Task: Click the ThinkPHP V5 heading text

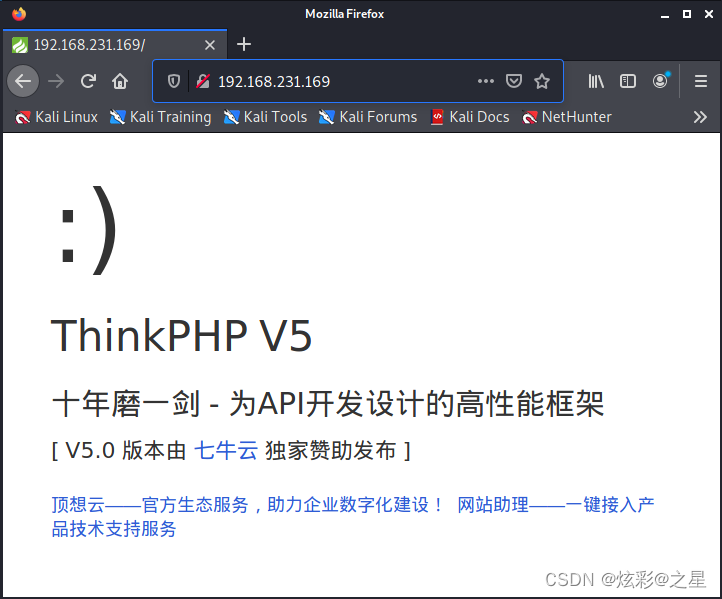Action: (x=181, y=336)
